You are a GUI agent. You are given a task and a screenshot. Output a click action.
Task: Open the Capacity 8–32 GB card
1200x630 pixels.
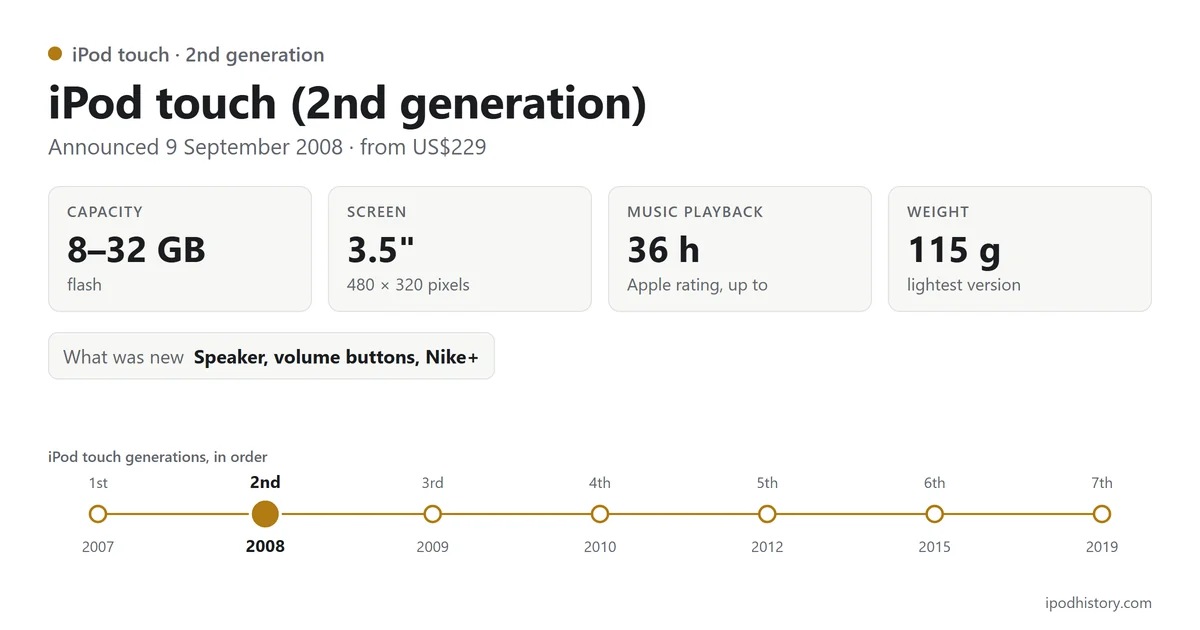coord(180,249)
